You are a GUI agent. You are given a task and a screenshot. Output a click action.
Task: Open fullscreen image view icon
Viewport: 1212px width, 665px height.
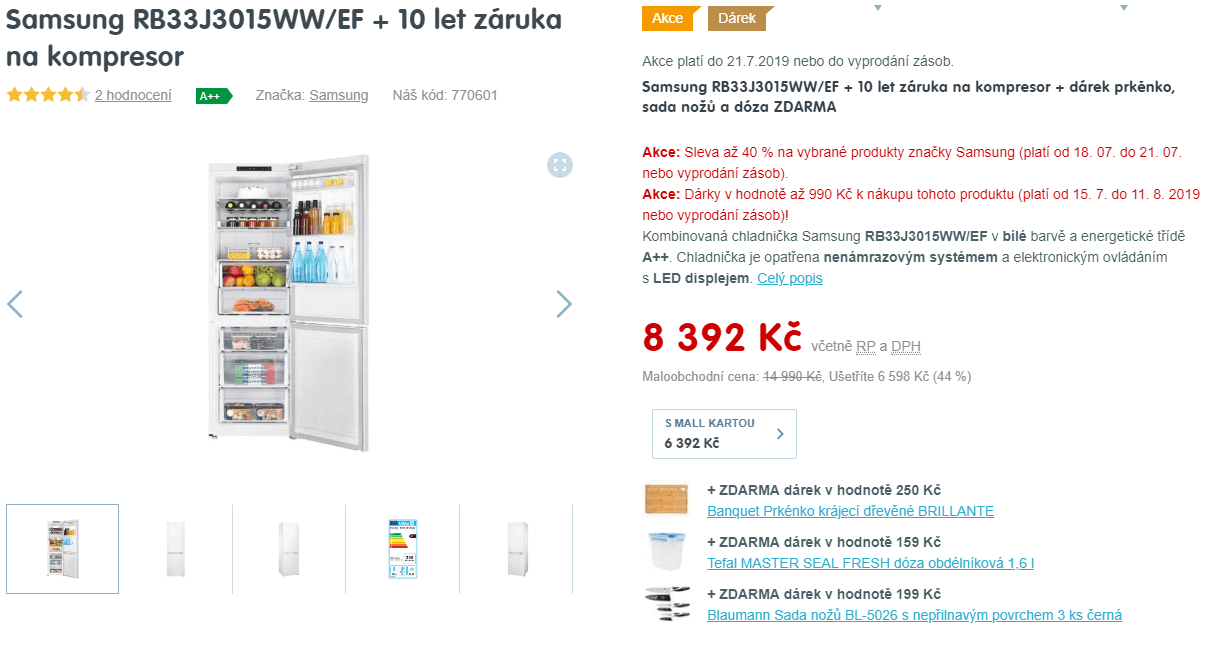point(560,165)
